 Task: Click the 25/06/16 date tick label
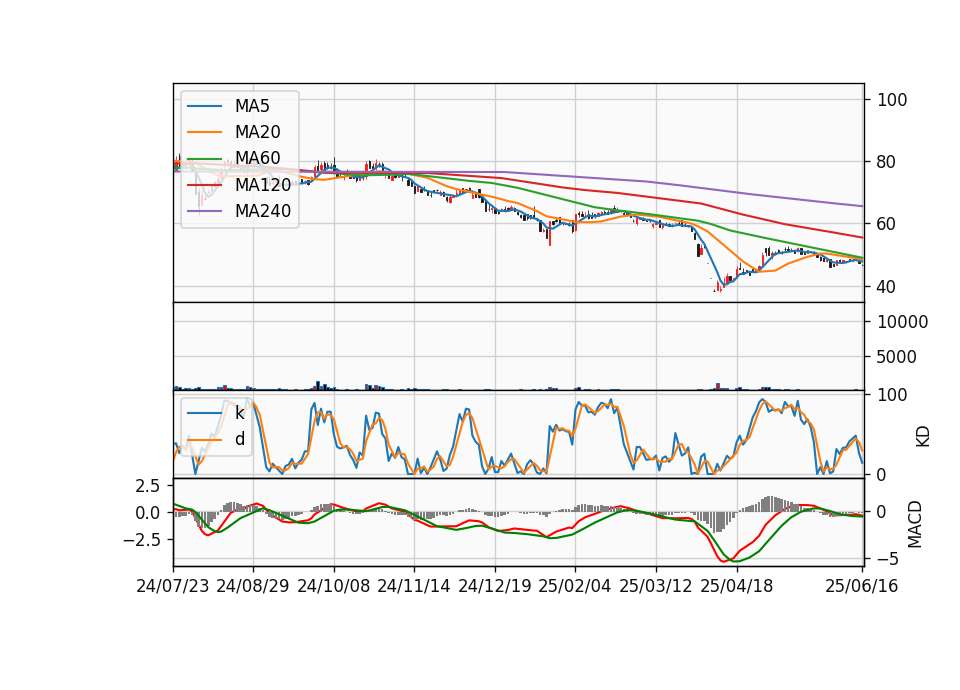click(x=862, y=586)
